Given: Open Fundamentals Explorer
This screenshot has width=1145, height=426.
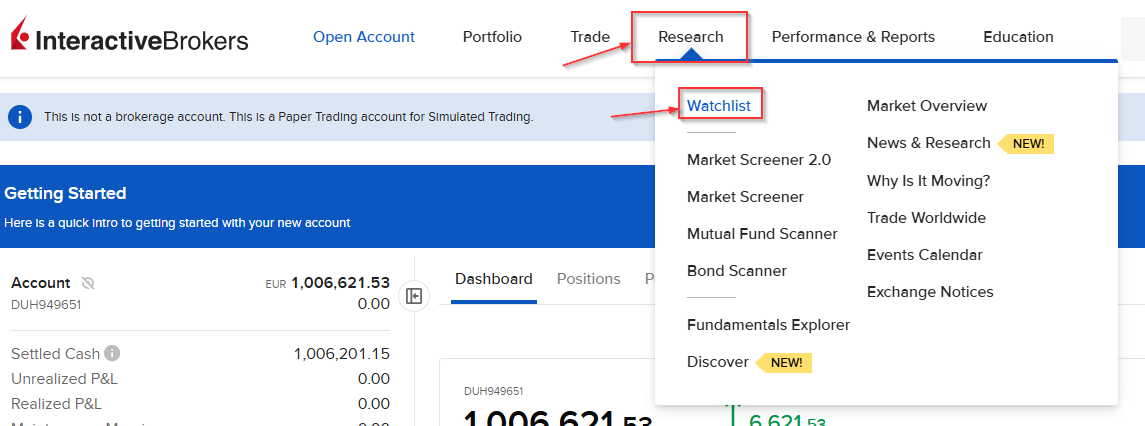Looking at the screenshot, I should pyautogui.click(x=768, y=324).
